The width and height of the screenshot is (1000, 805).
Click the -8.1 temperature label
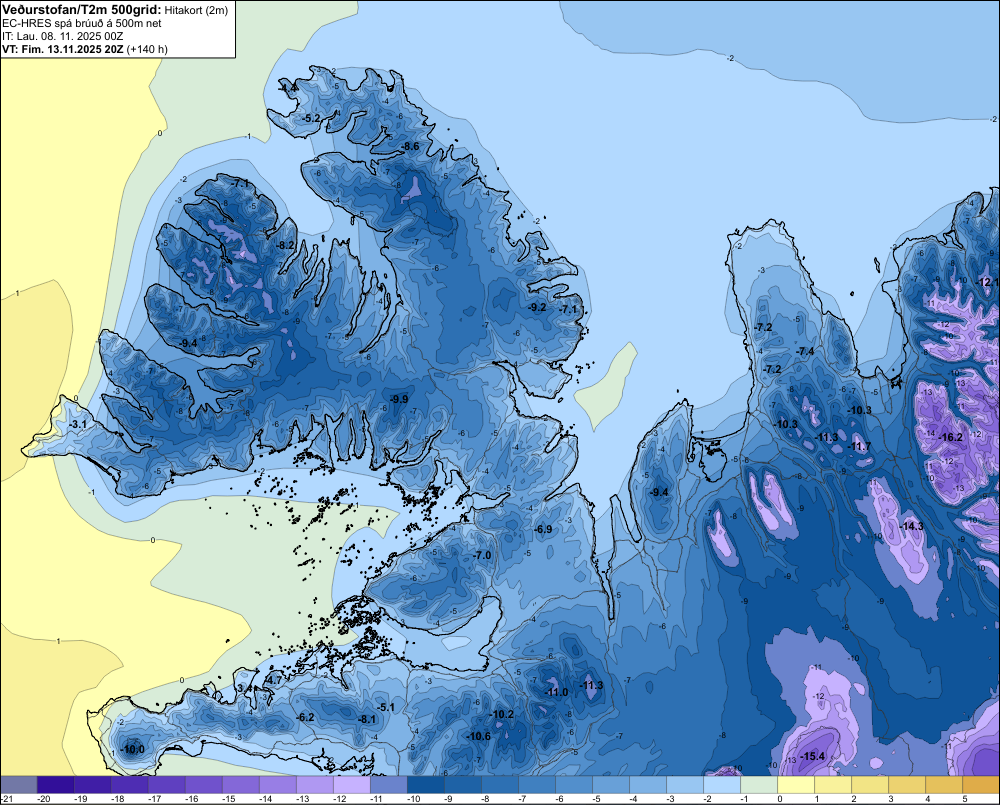click(x=367, y=719)
